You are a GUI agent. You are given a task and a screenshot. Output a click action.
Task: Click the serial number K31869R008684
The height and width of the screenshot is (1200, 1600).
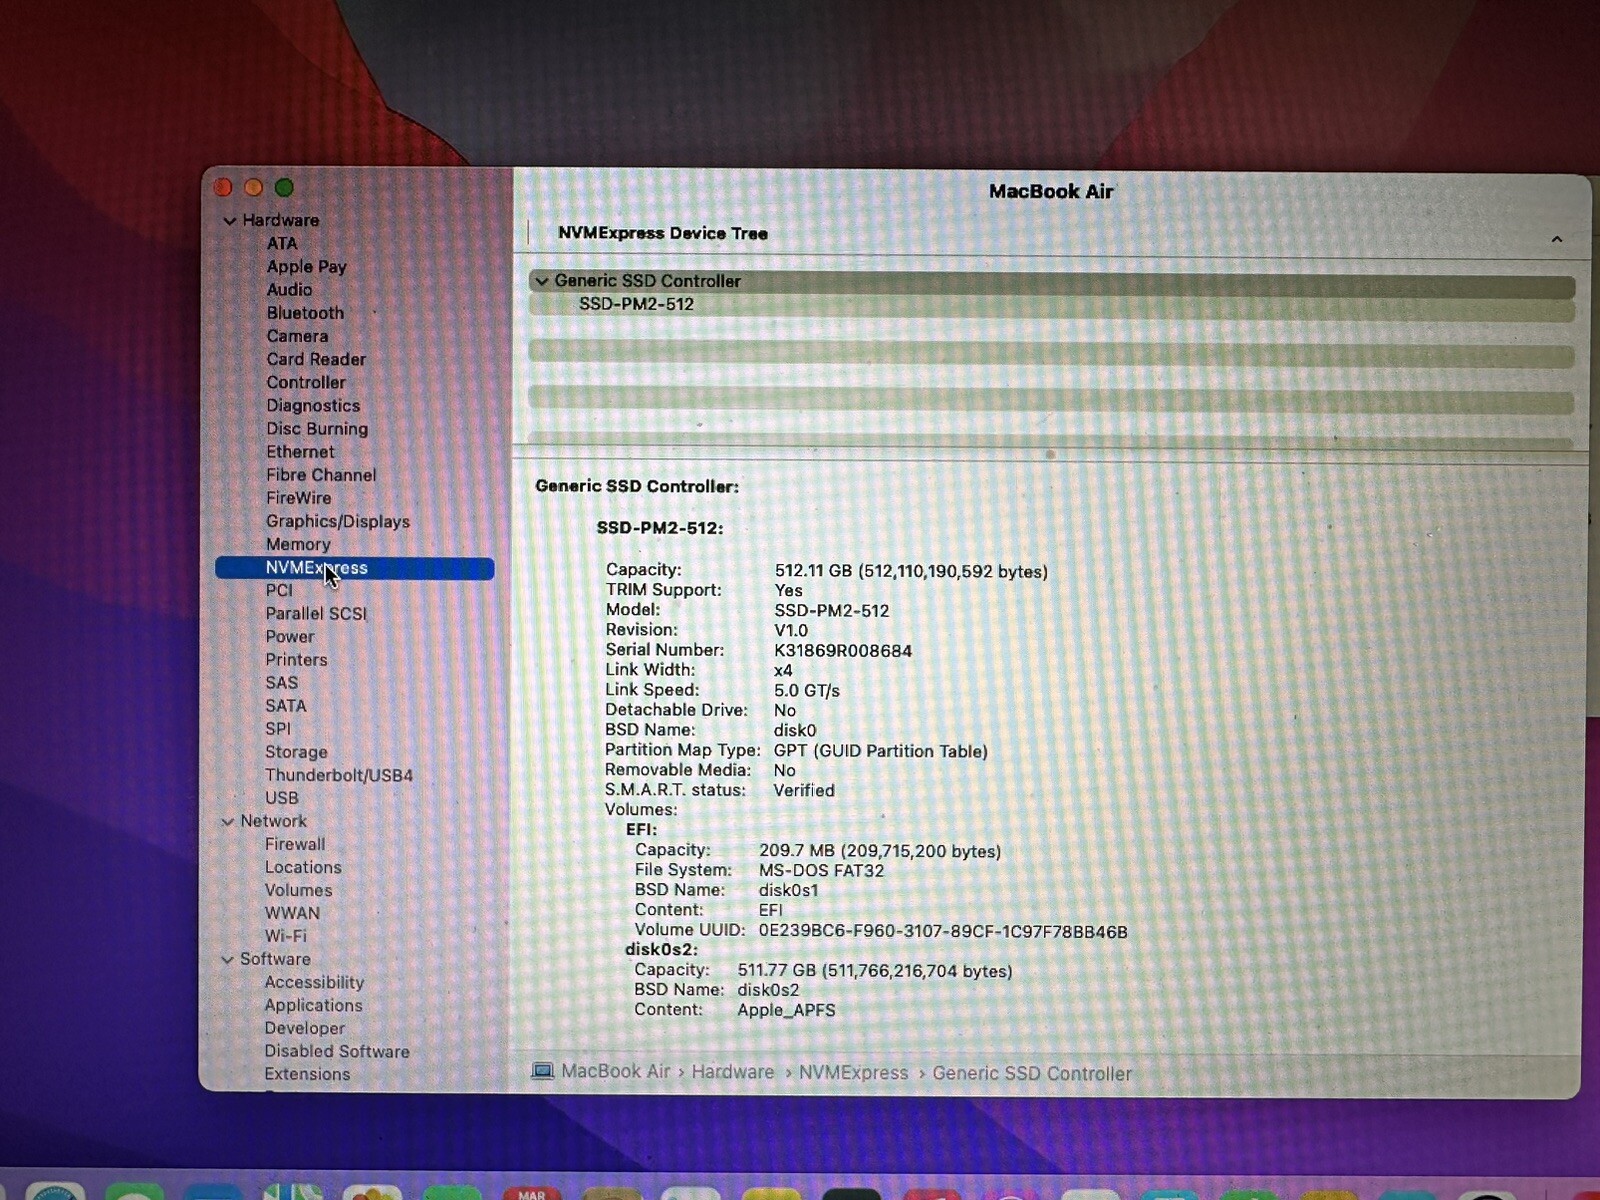(x=843, y=651)
